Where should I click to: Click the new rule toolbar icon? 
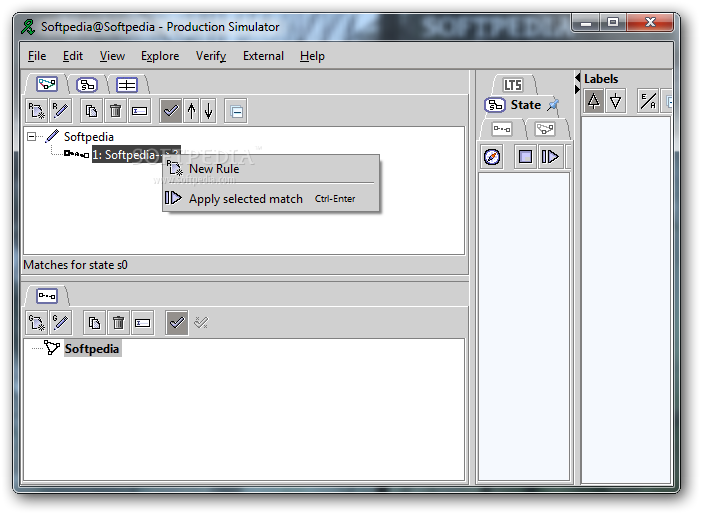[x=36, y=110]
